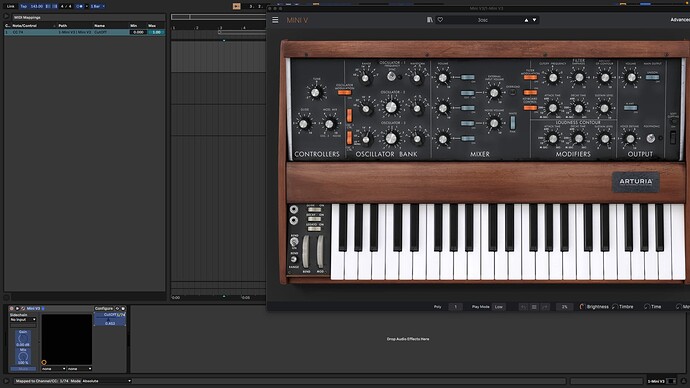Click the Mini V3 device power icon
The width and height of the screenshot is (690, 388).
tap(11, 308)
